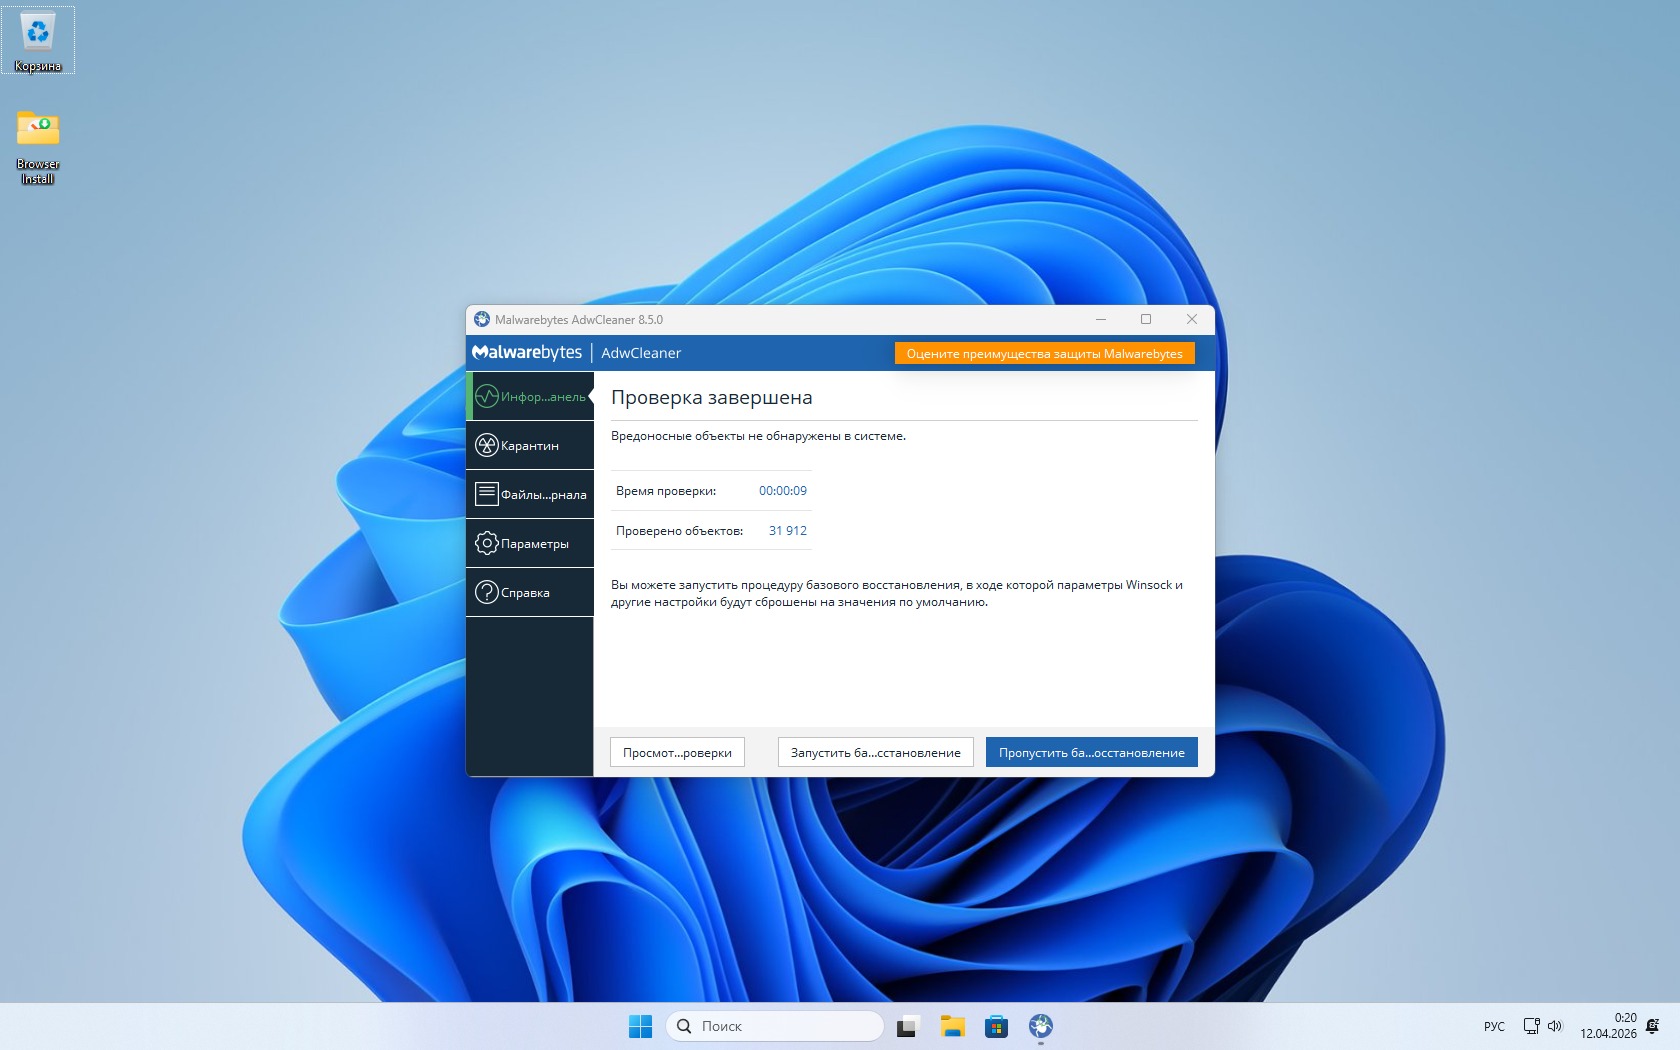
Task: Open the Корзина recycle bin desktop icon
Action: (38, 40)
